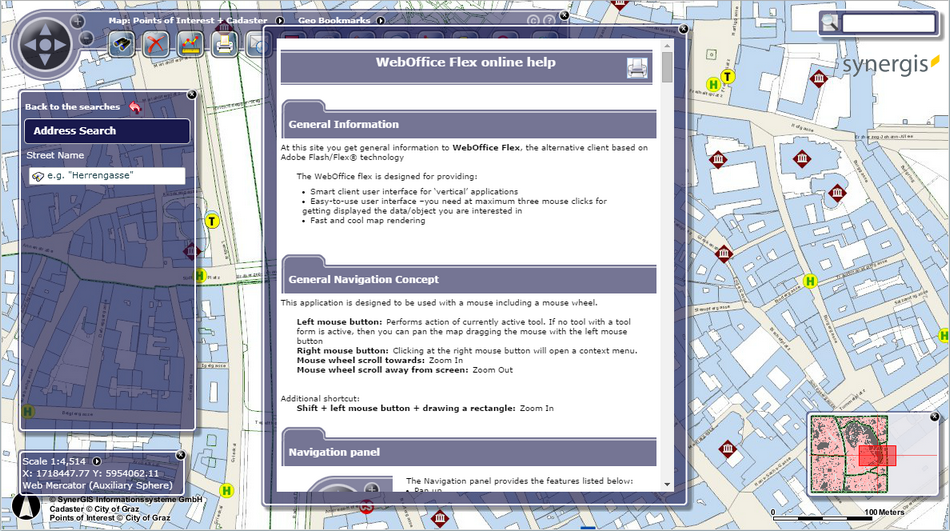Screen dimensions: 950x531
Task: Click the Back to the searches link
Action: [72, 107]
